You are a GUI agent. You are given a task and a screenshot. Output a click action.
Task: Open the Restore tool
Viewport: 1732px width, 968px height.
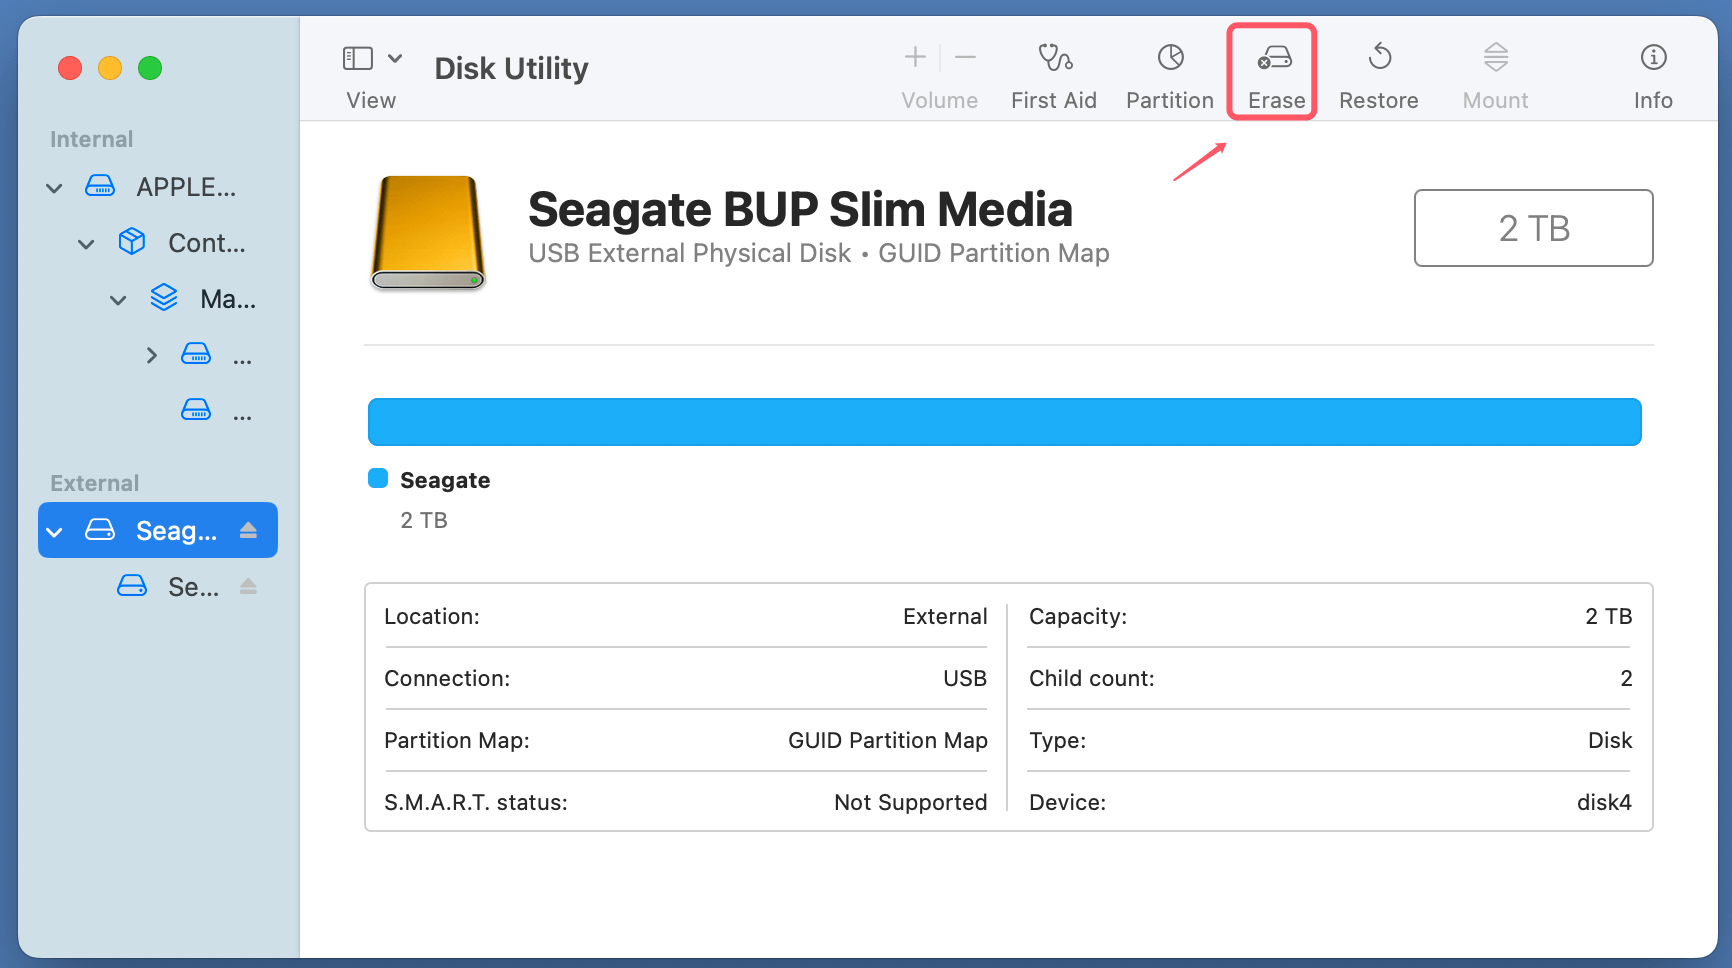click(x=1380, y=72)
